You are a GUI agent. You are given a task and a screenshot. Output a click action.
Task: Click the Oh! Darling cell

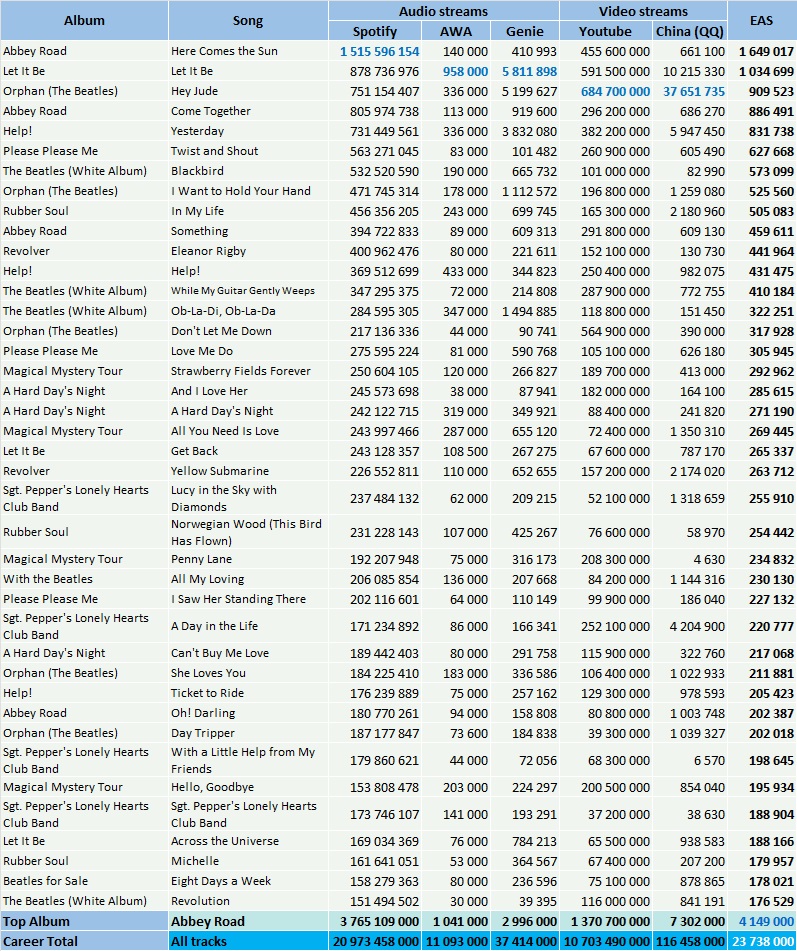coord(248,713)
